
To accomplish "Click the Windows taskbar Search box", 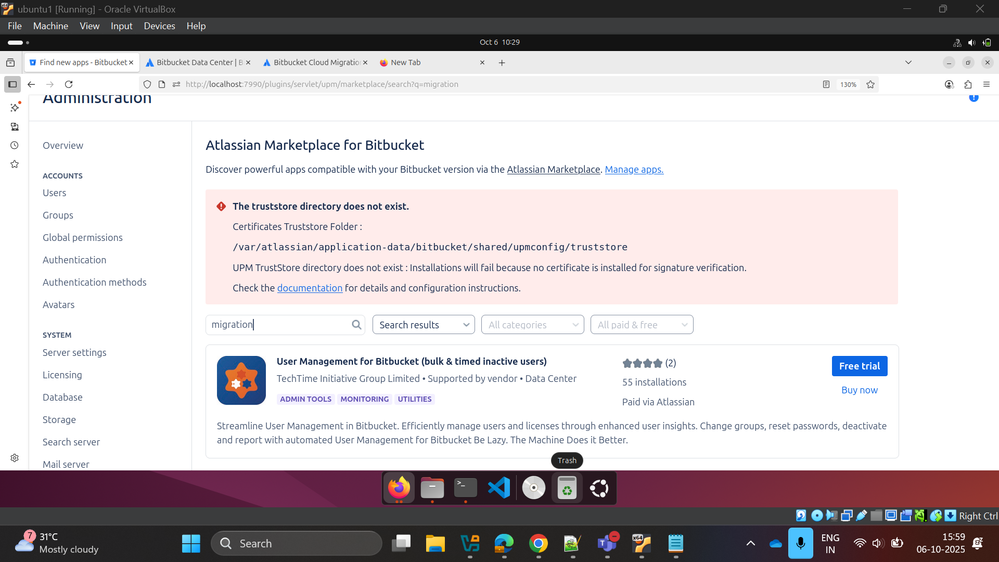I will [296, 544].
